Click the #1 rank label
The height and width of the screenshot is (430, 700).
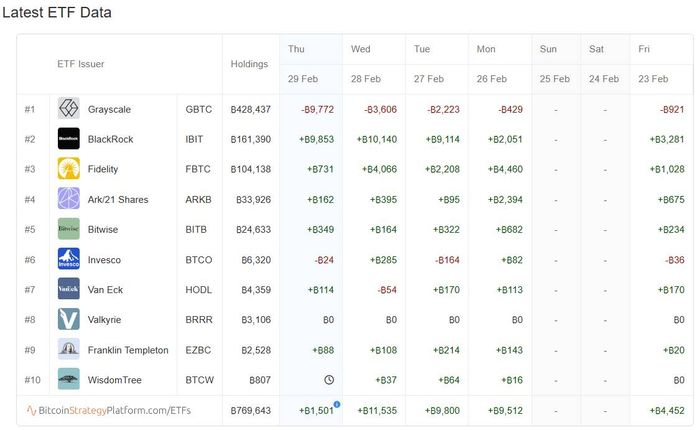(x=29, y=109)
